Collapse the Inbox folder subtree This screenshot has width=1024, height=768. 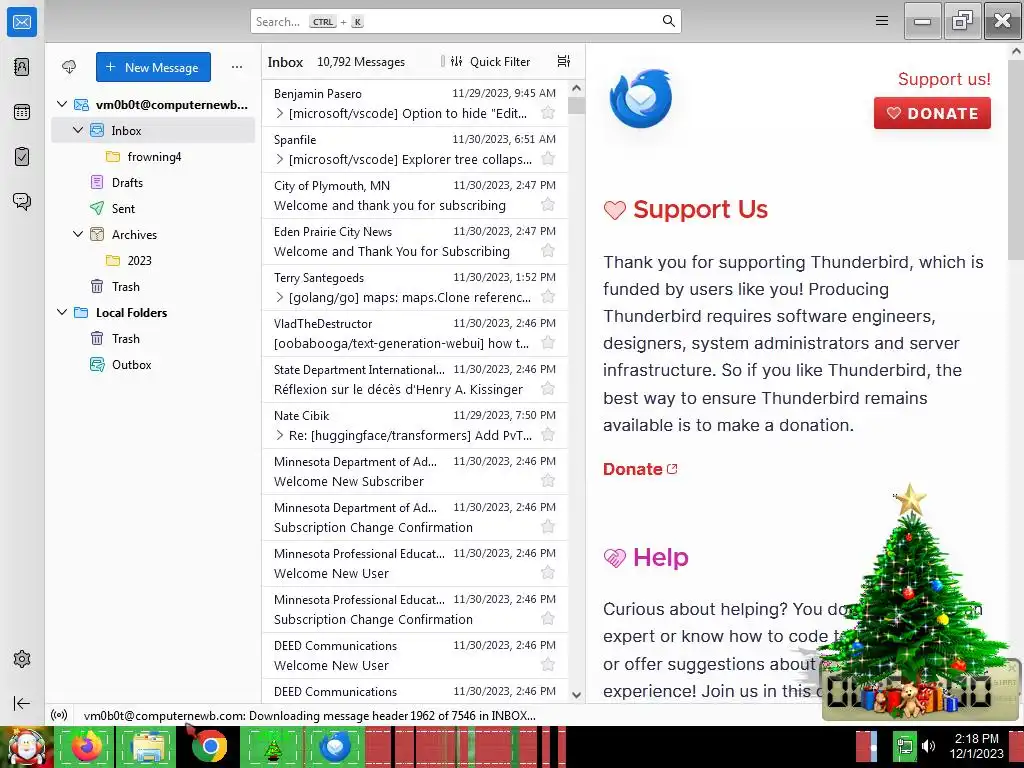point(78,130)
